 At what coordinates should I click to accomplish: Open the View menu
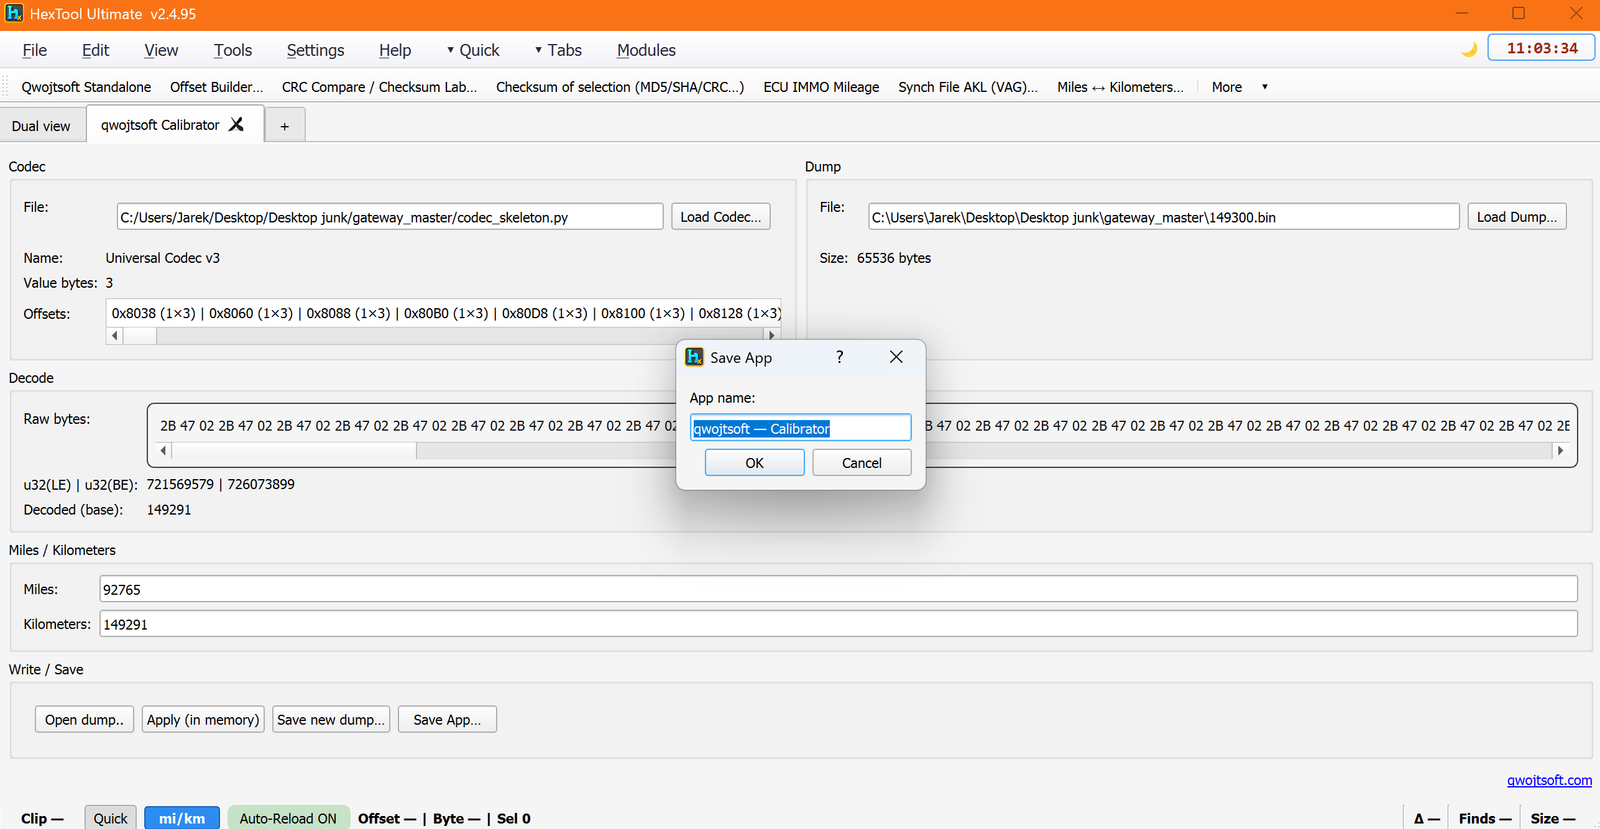[x=161, y=50]
